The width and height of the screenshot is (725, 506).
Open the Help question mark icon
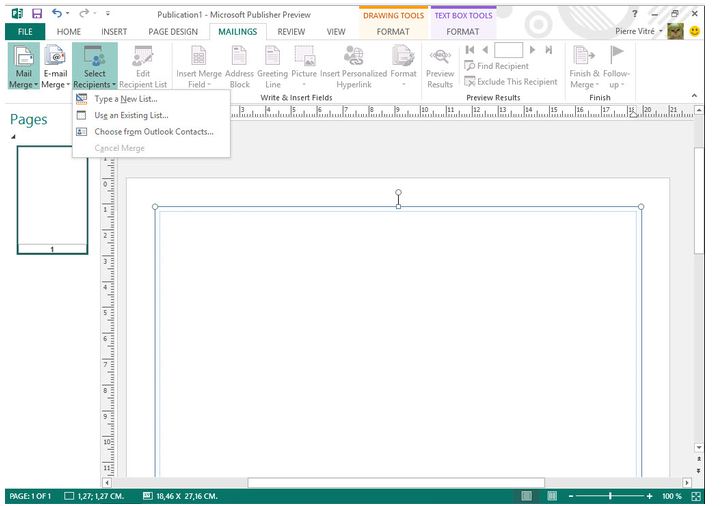(635, 14)
